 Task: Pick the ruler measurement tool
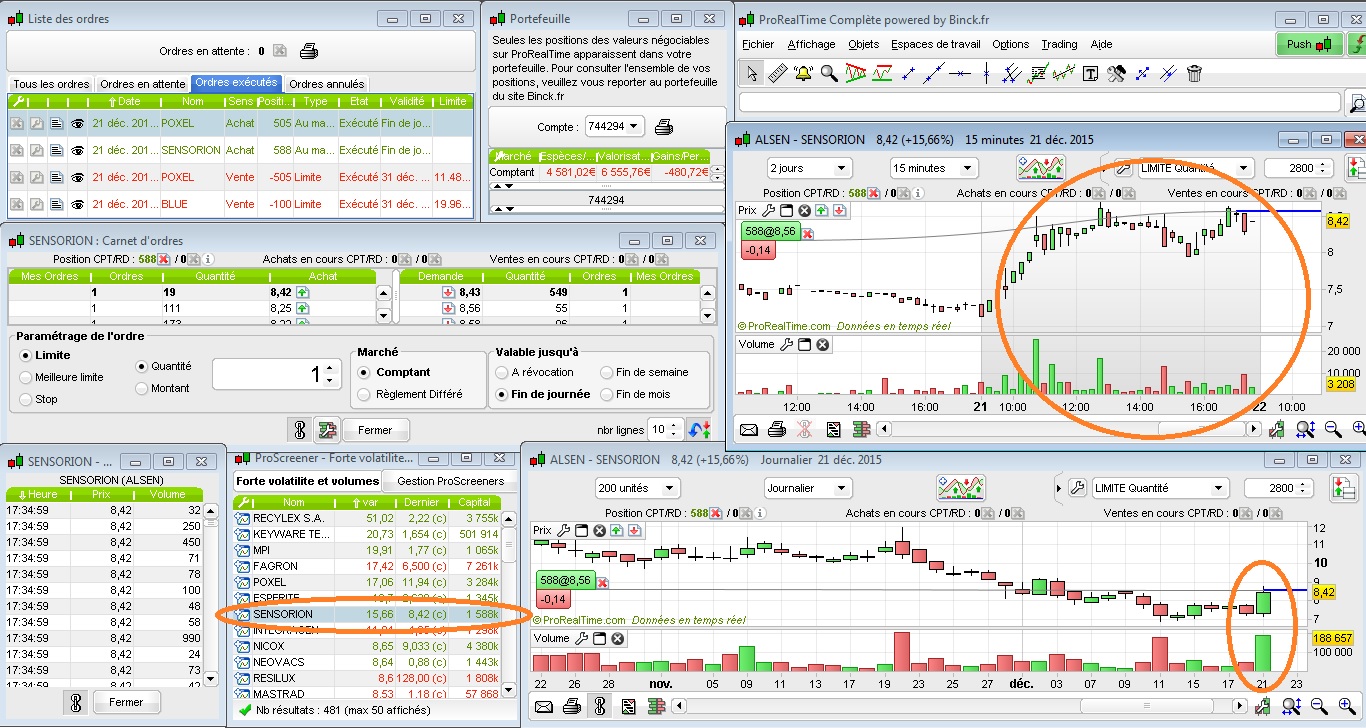[777, 73]
